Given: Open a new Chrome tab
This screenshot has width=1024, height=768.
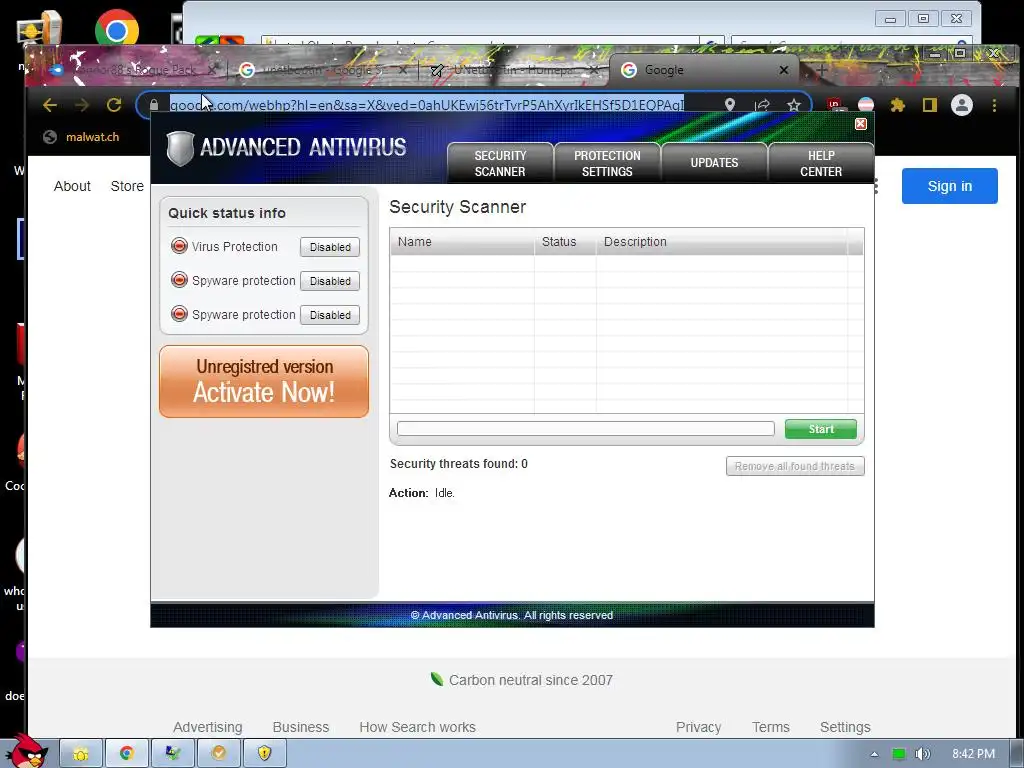Looking at the screenshot, I should [x=822, y=69].
